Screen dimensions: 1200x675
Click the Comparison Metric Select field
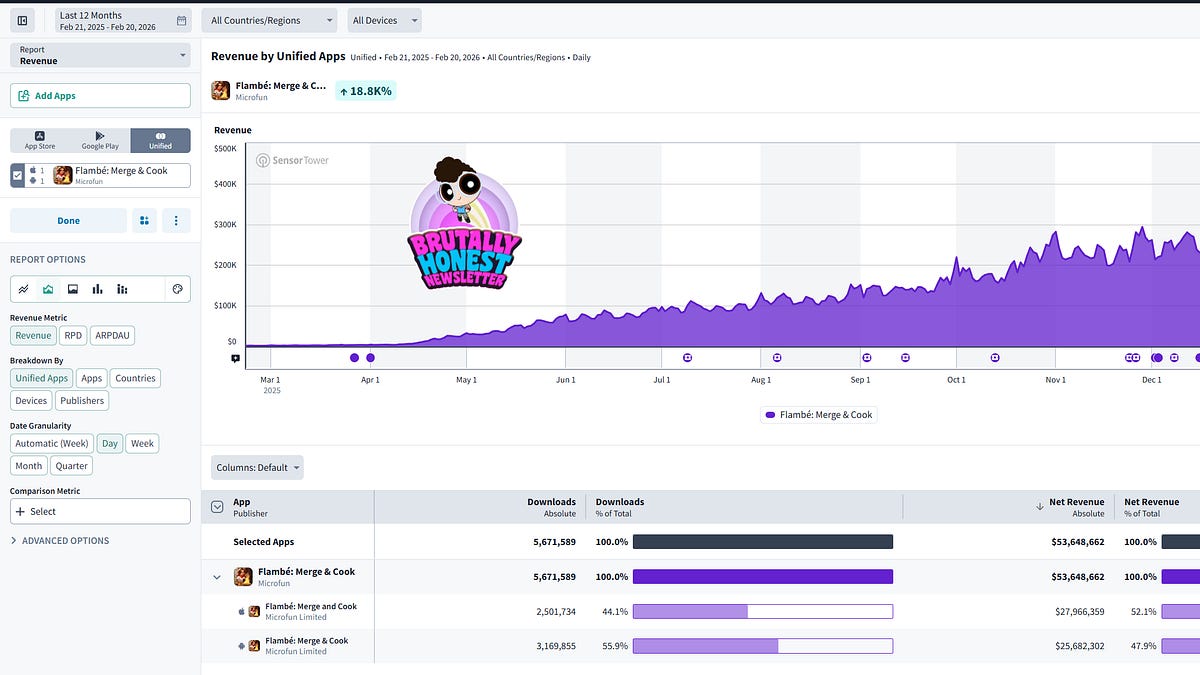[x=100, y=511]
